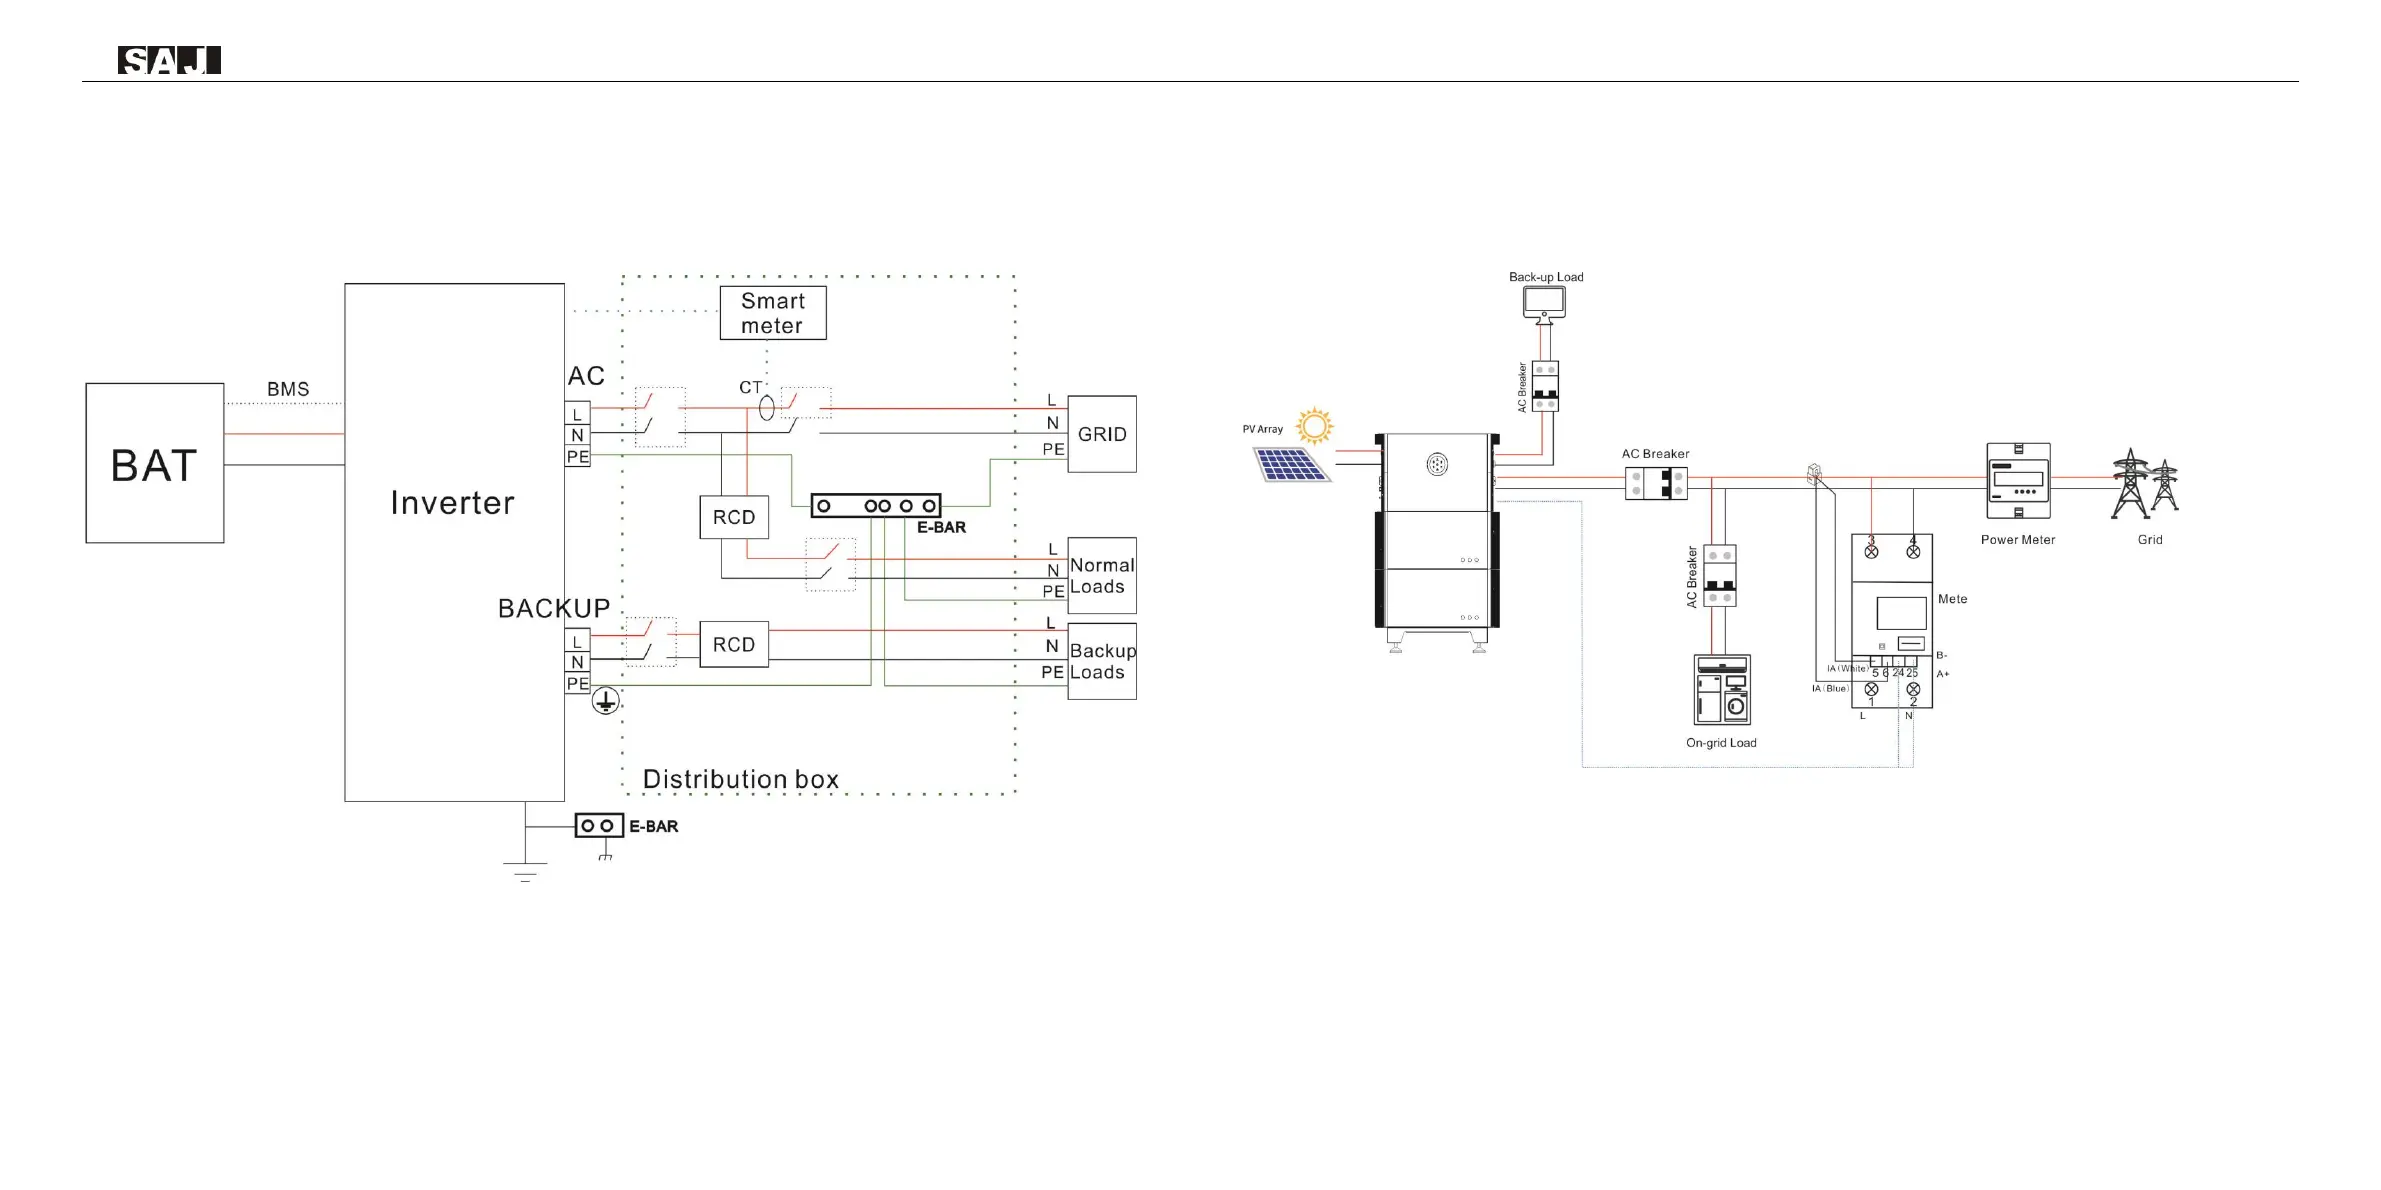Viewport: 2381px width, 1190px height.
Task: Click meter terminal 3 screw
Action: click(1871, 551)
